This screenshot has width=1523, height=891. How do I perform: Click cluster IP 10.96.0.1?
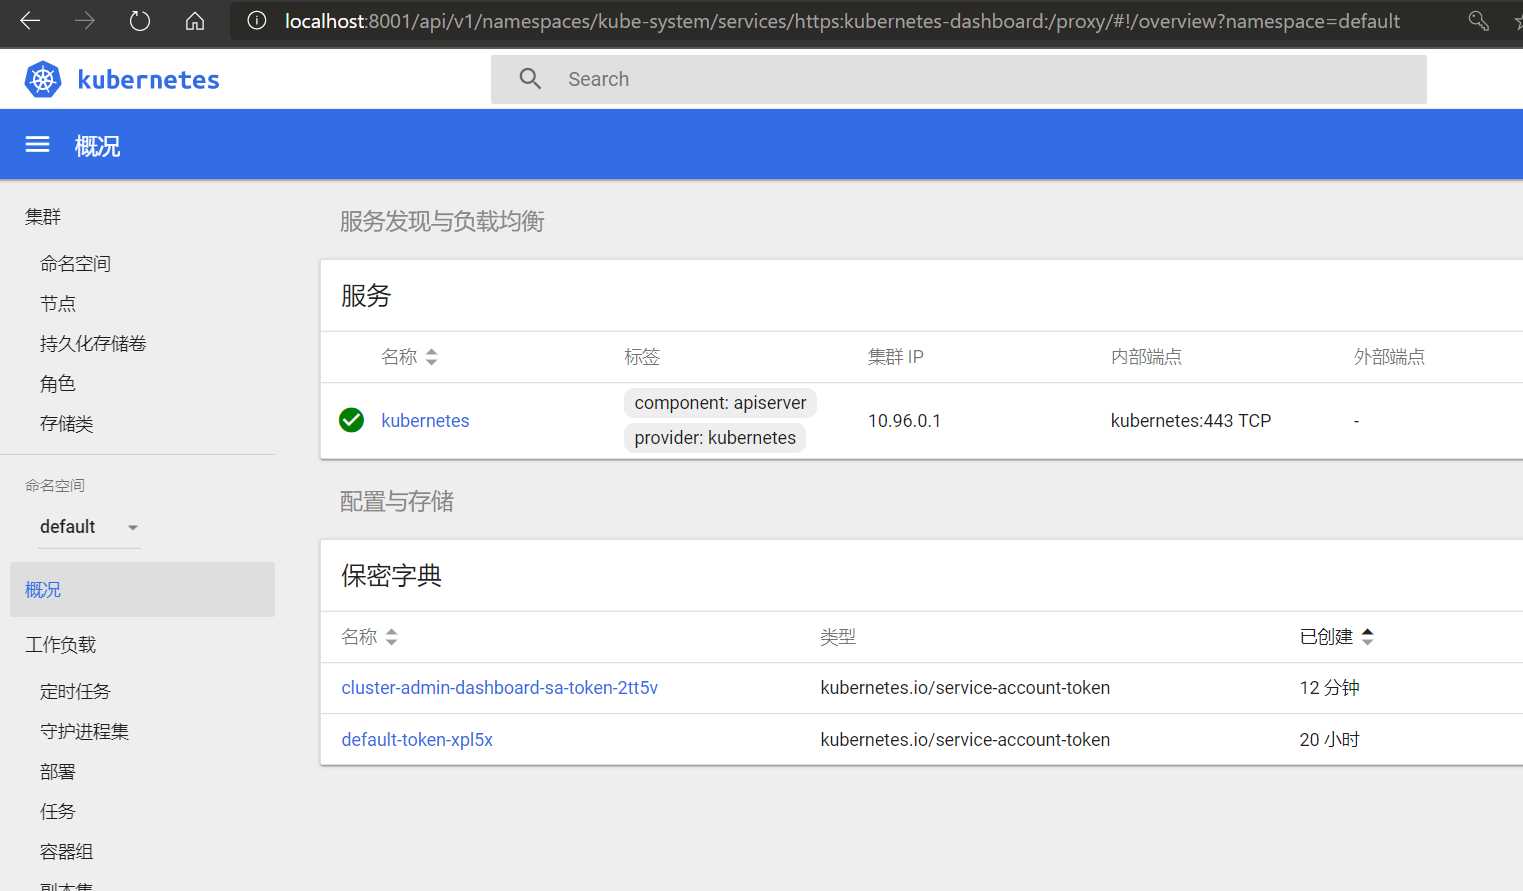[904, 421]
